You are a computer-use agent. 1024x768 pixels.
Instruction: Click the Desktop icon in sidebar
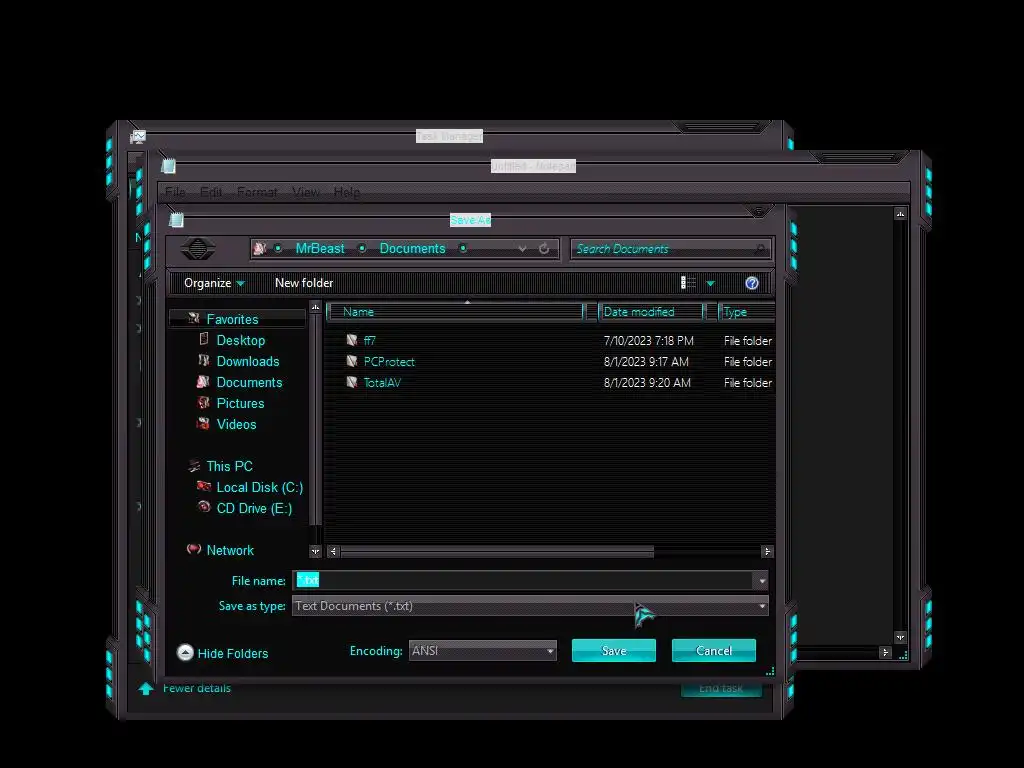click(204, 339)
